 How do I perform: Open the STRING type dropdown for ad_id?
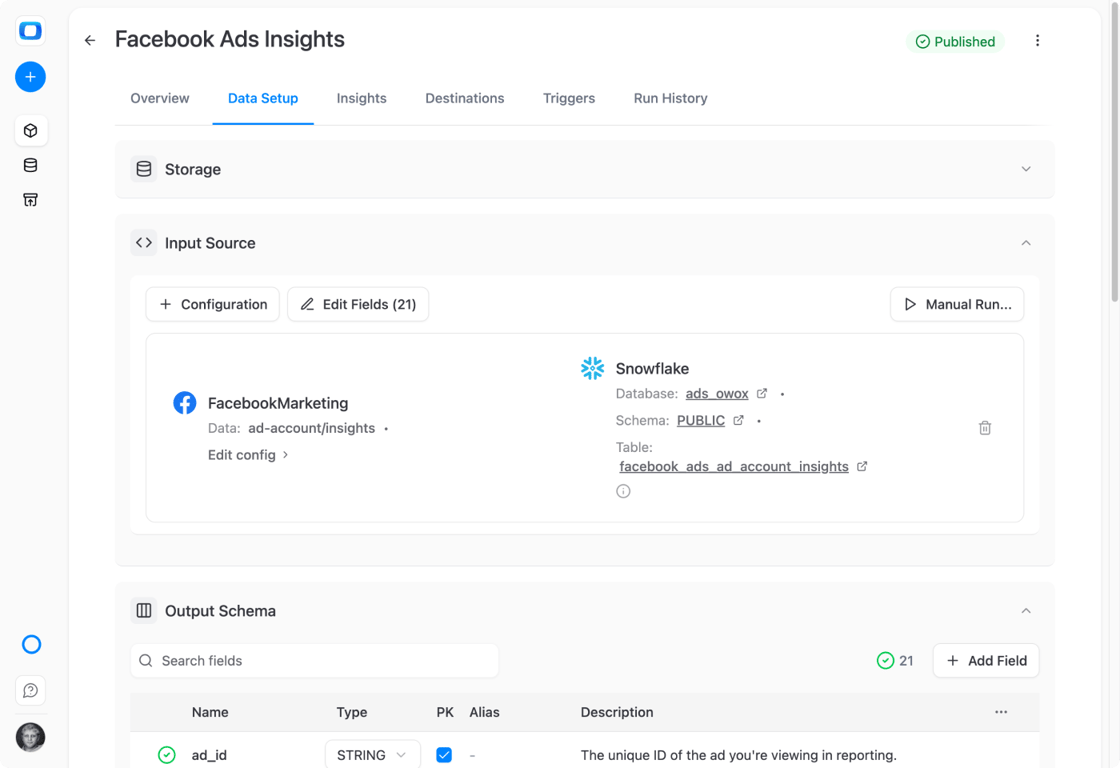click(372, 754)
